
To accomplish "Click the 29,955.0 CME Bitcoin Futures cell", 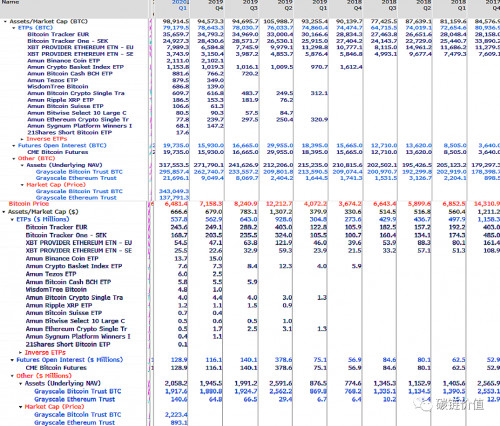I will pos(280,152).
